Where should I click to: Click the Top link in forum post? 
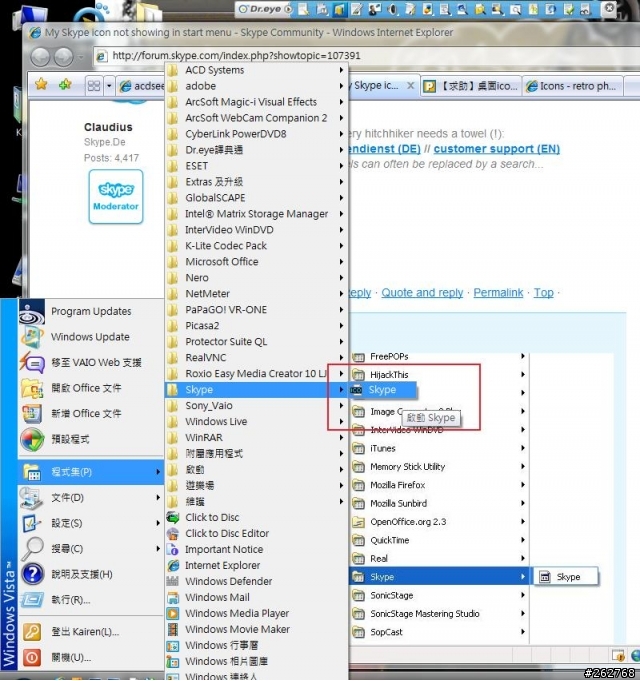[x=544, y=293]
